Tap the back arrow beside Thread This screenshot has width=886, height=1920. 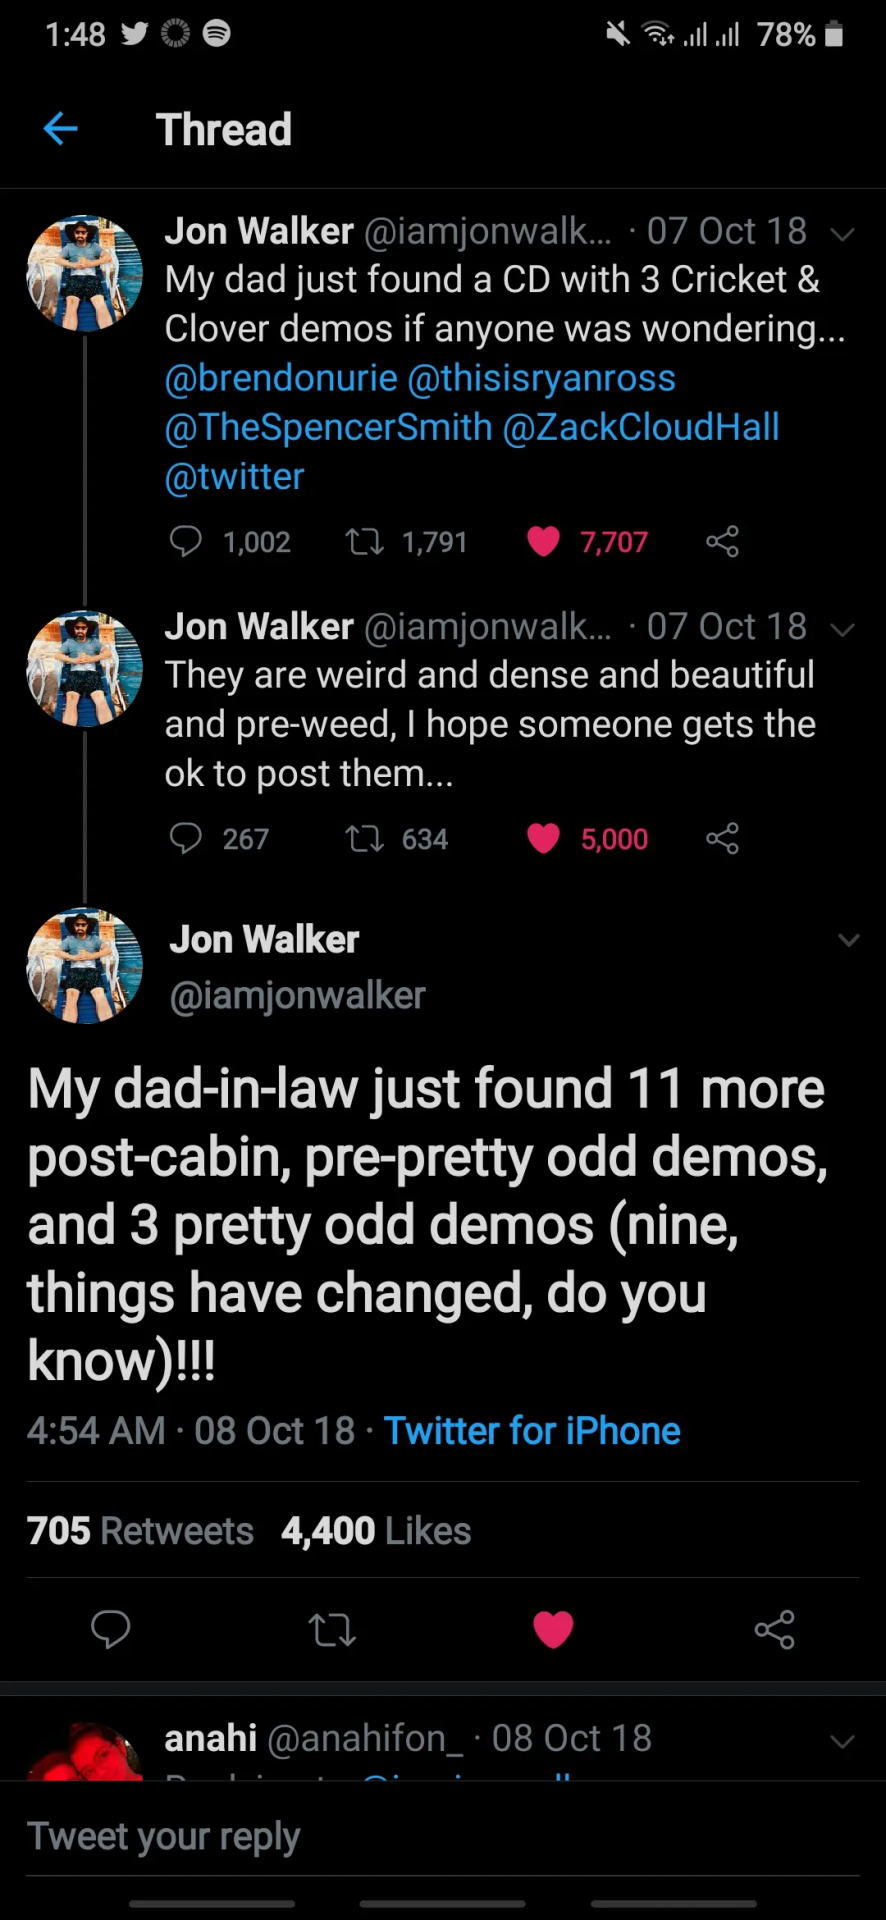pos(61,129)
